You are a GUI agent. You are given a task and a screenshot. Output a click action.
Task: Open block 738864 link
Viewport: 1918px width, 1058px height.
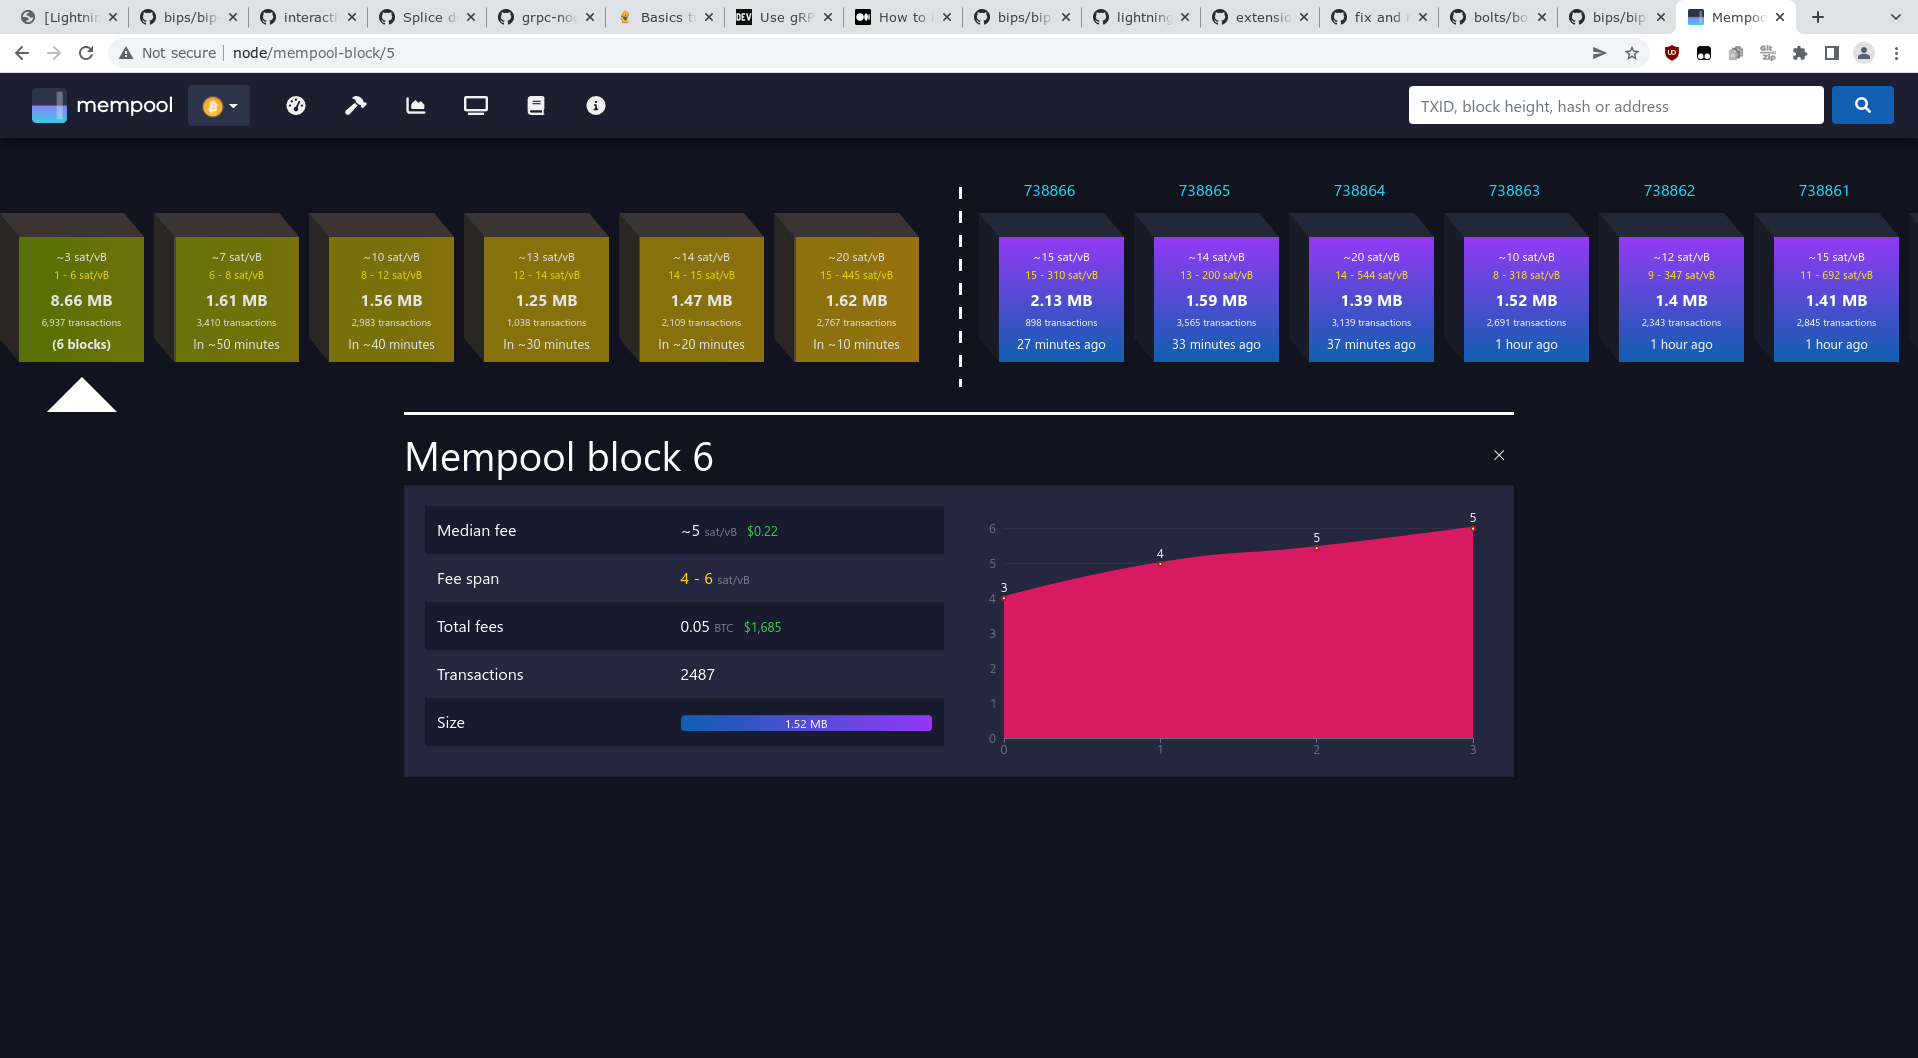tap(1359, 190)
